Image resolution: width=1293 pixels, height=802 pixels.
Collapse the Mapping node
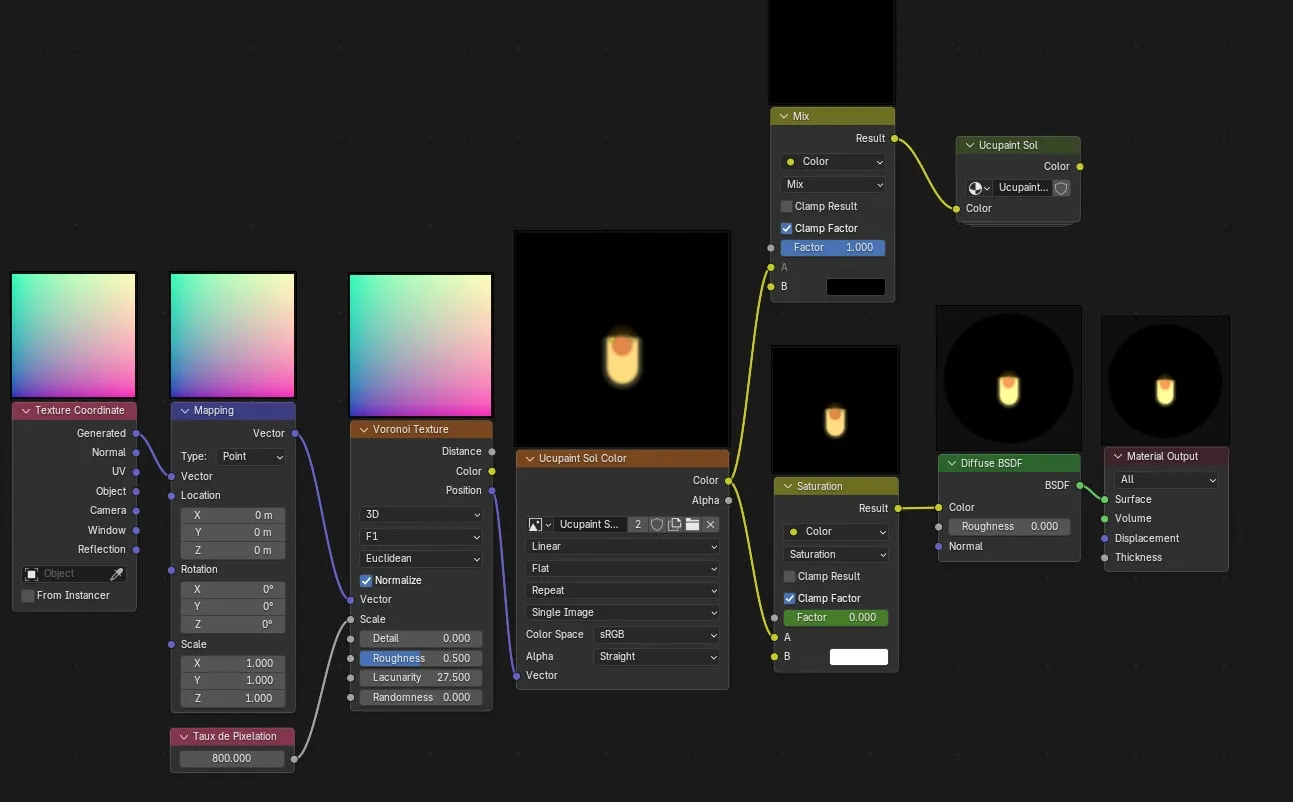185,410
